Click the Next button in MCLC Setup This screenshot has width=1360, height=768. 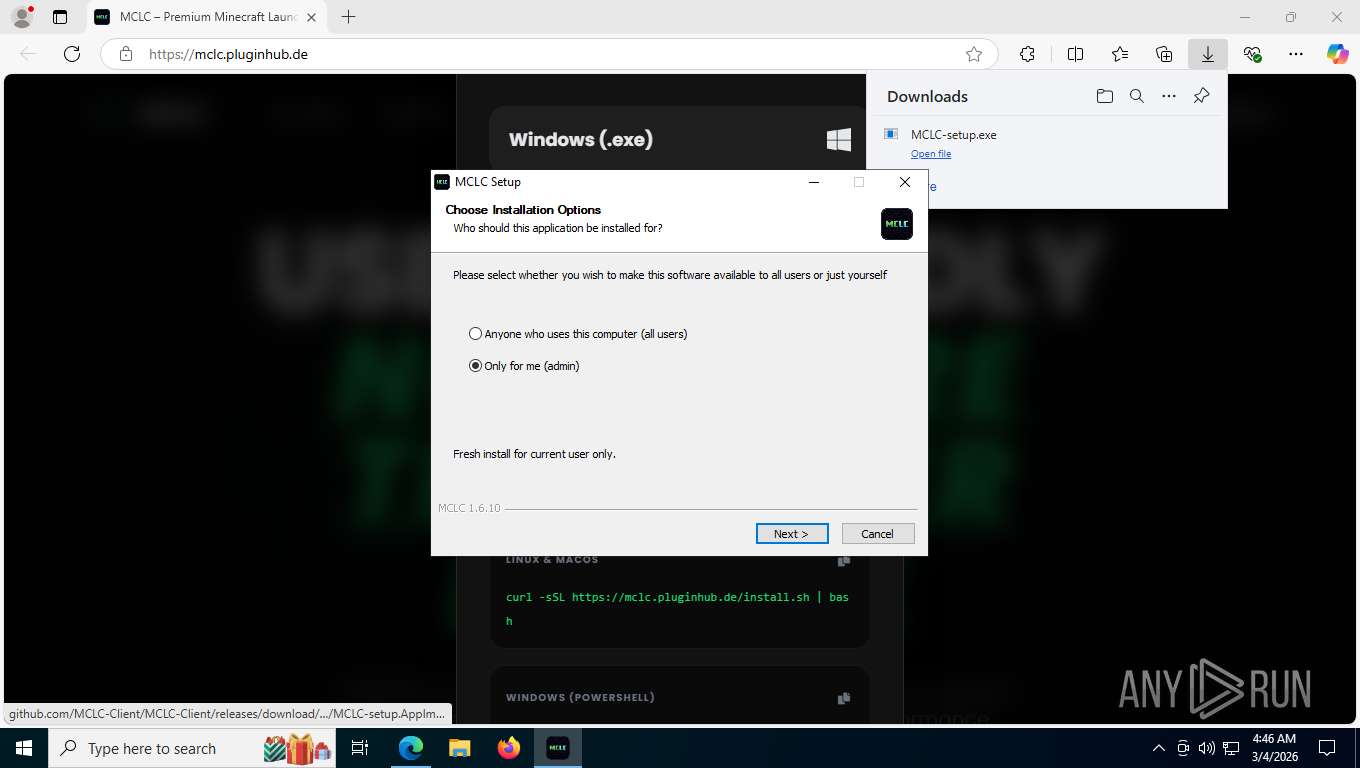coord(792,533)
